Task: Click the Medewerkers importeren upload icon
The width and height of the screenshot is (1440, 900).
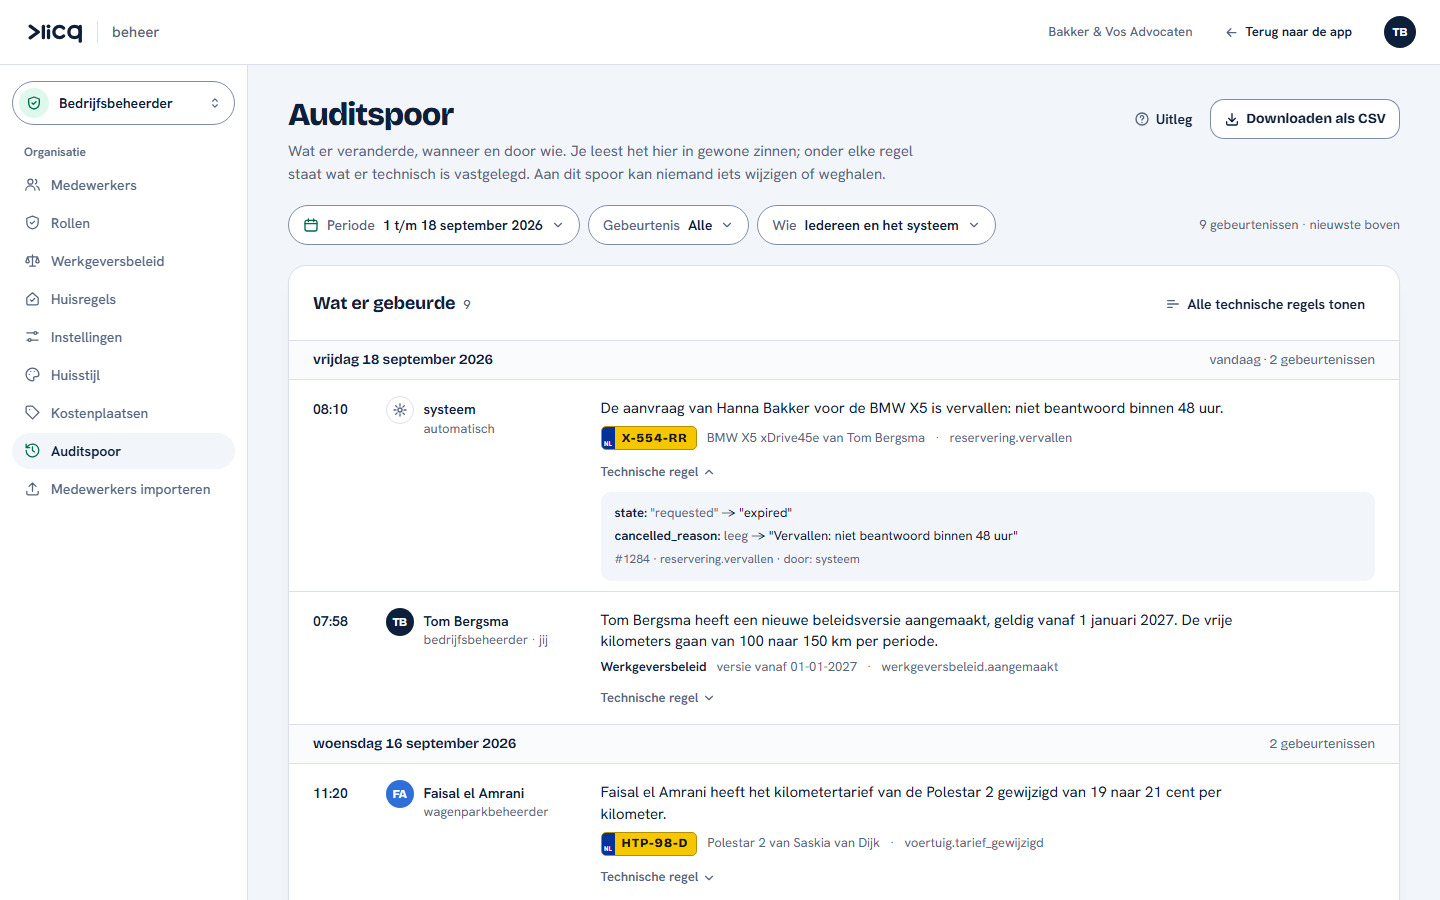Action: [33, 489]
